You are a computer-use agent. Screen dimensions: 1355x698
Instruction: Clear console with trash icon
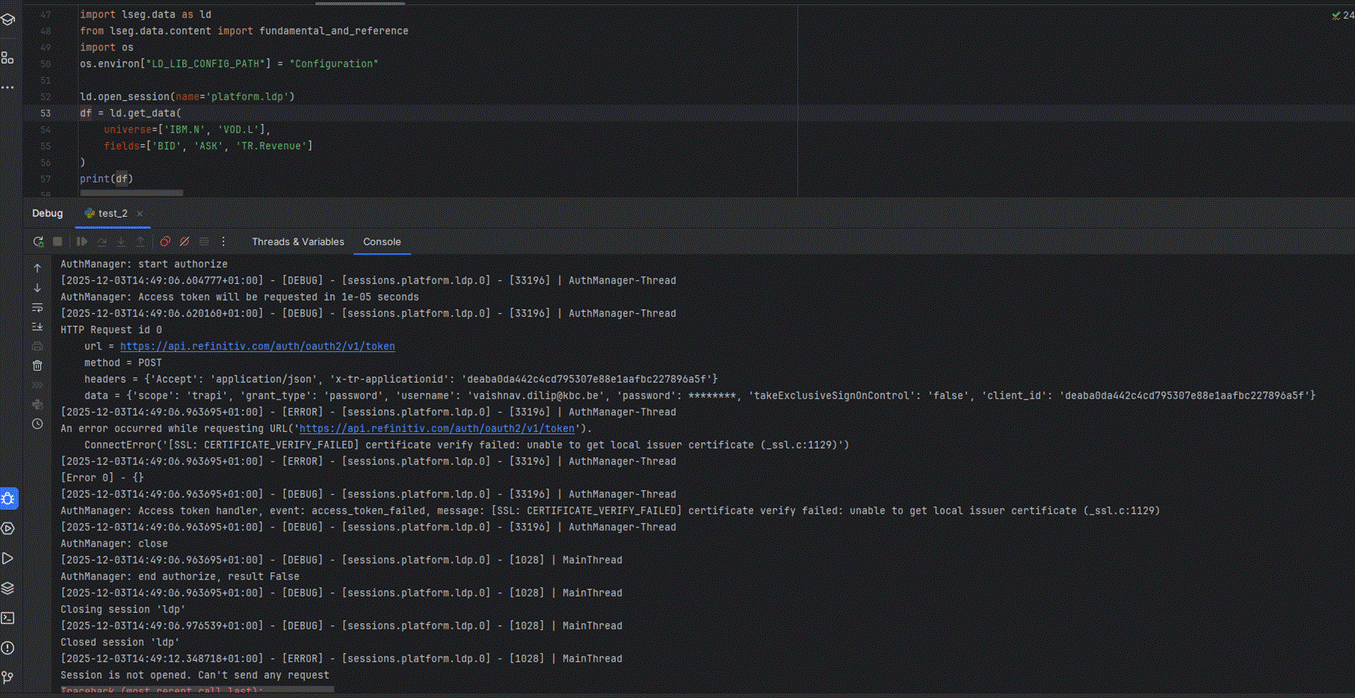click(38, 366)
